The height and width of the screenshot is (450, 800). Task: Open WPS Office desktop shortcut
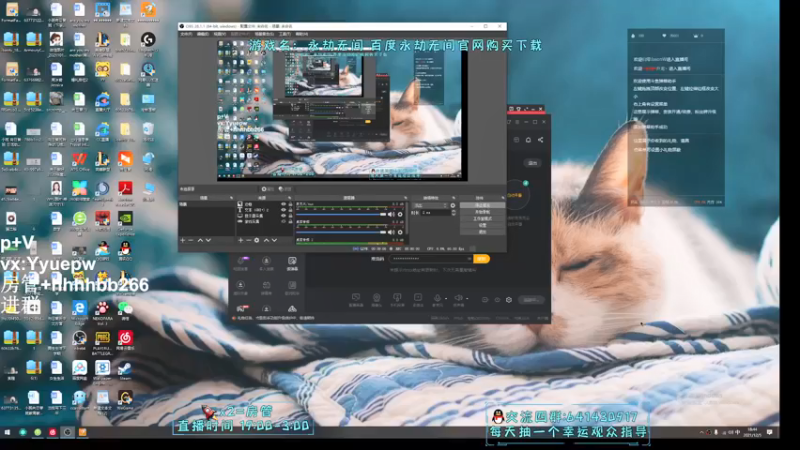click(79, 161)
